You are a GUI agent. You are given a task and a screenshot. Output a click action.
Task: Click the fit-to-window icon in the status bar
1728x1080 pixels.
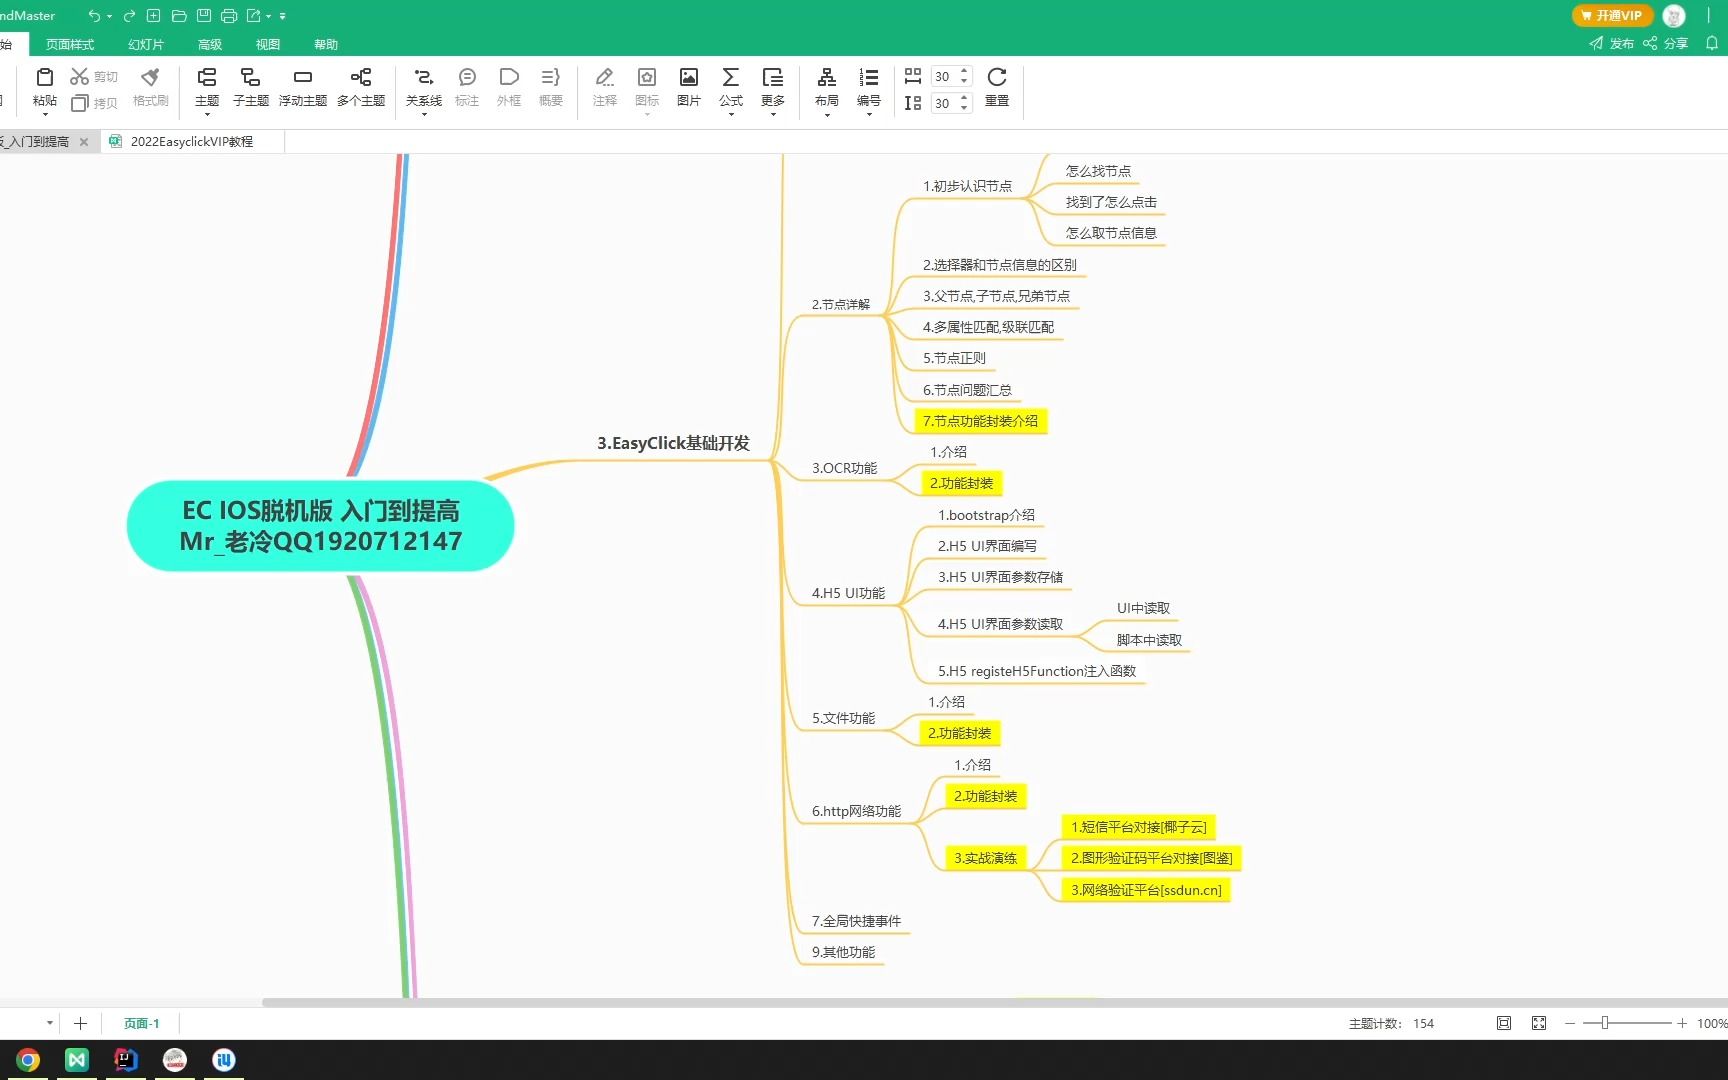coord(1503,1023)
